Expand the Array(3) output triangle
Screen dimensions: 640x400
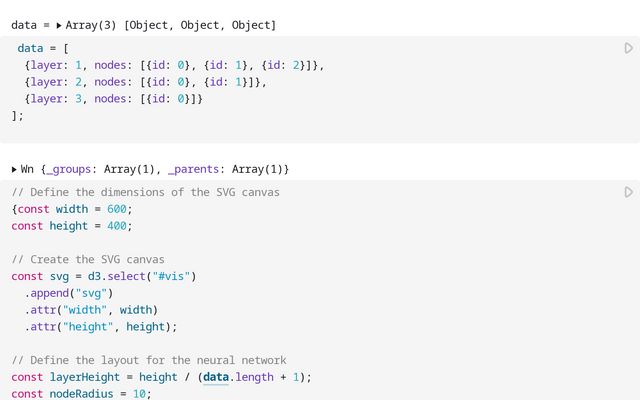click(59, 24)
